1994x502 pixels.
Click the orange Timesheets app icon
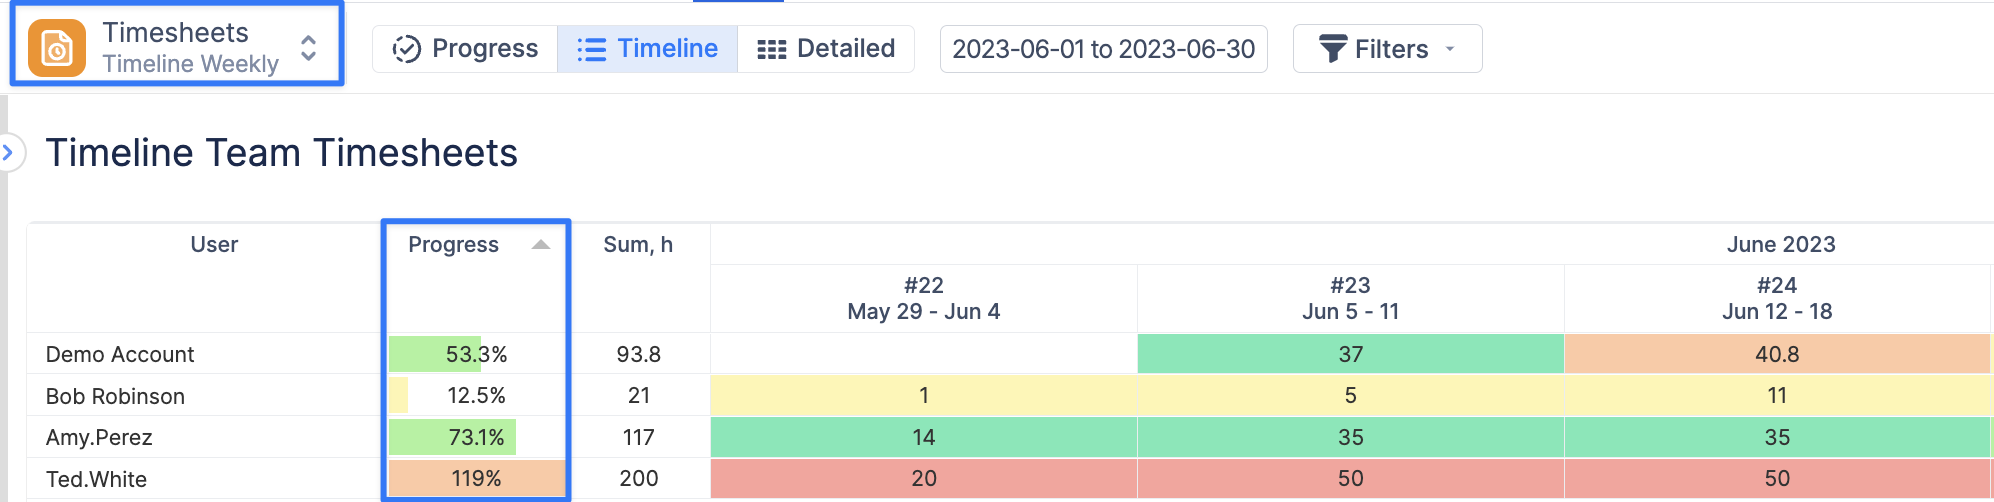click(57, 48)
